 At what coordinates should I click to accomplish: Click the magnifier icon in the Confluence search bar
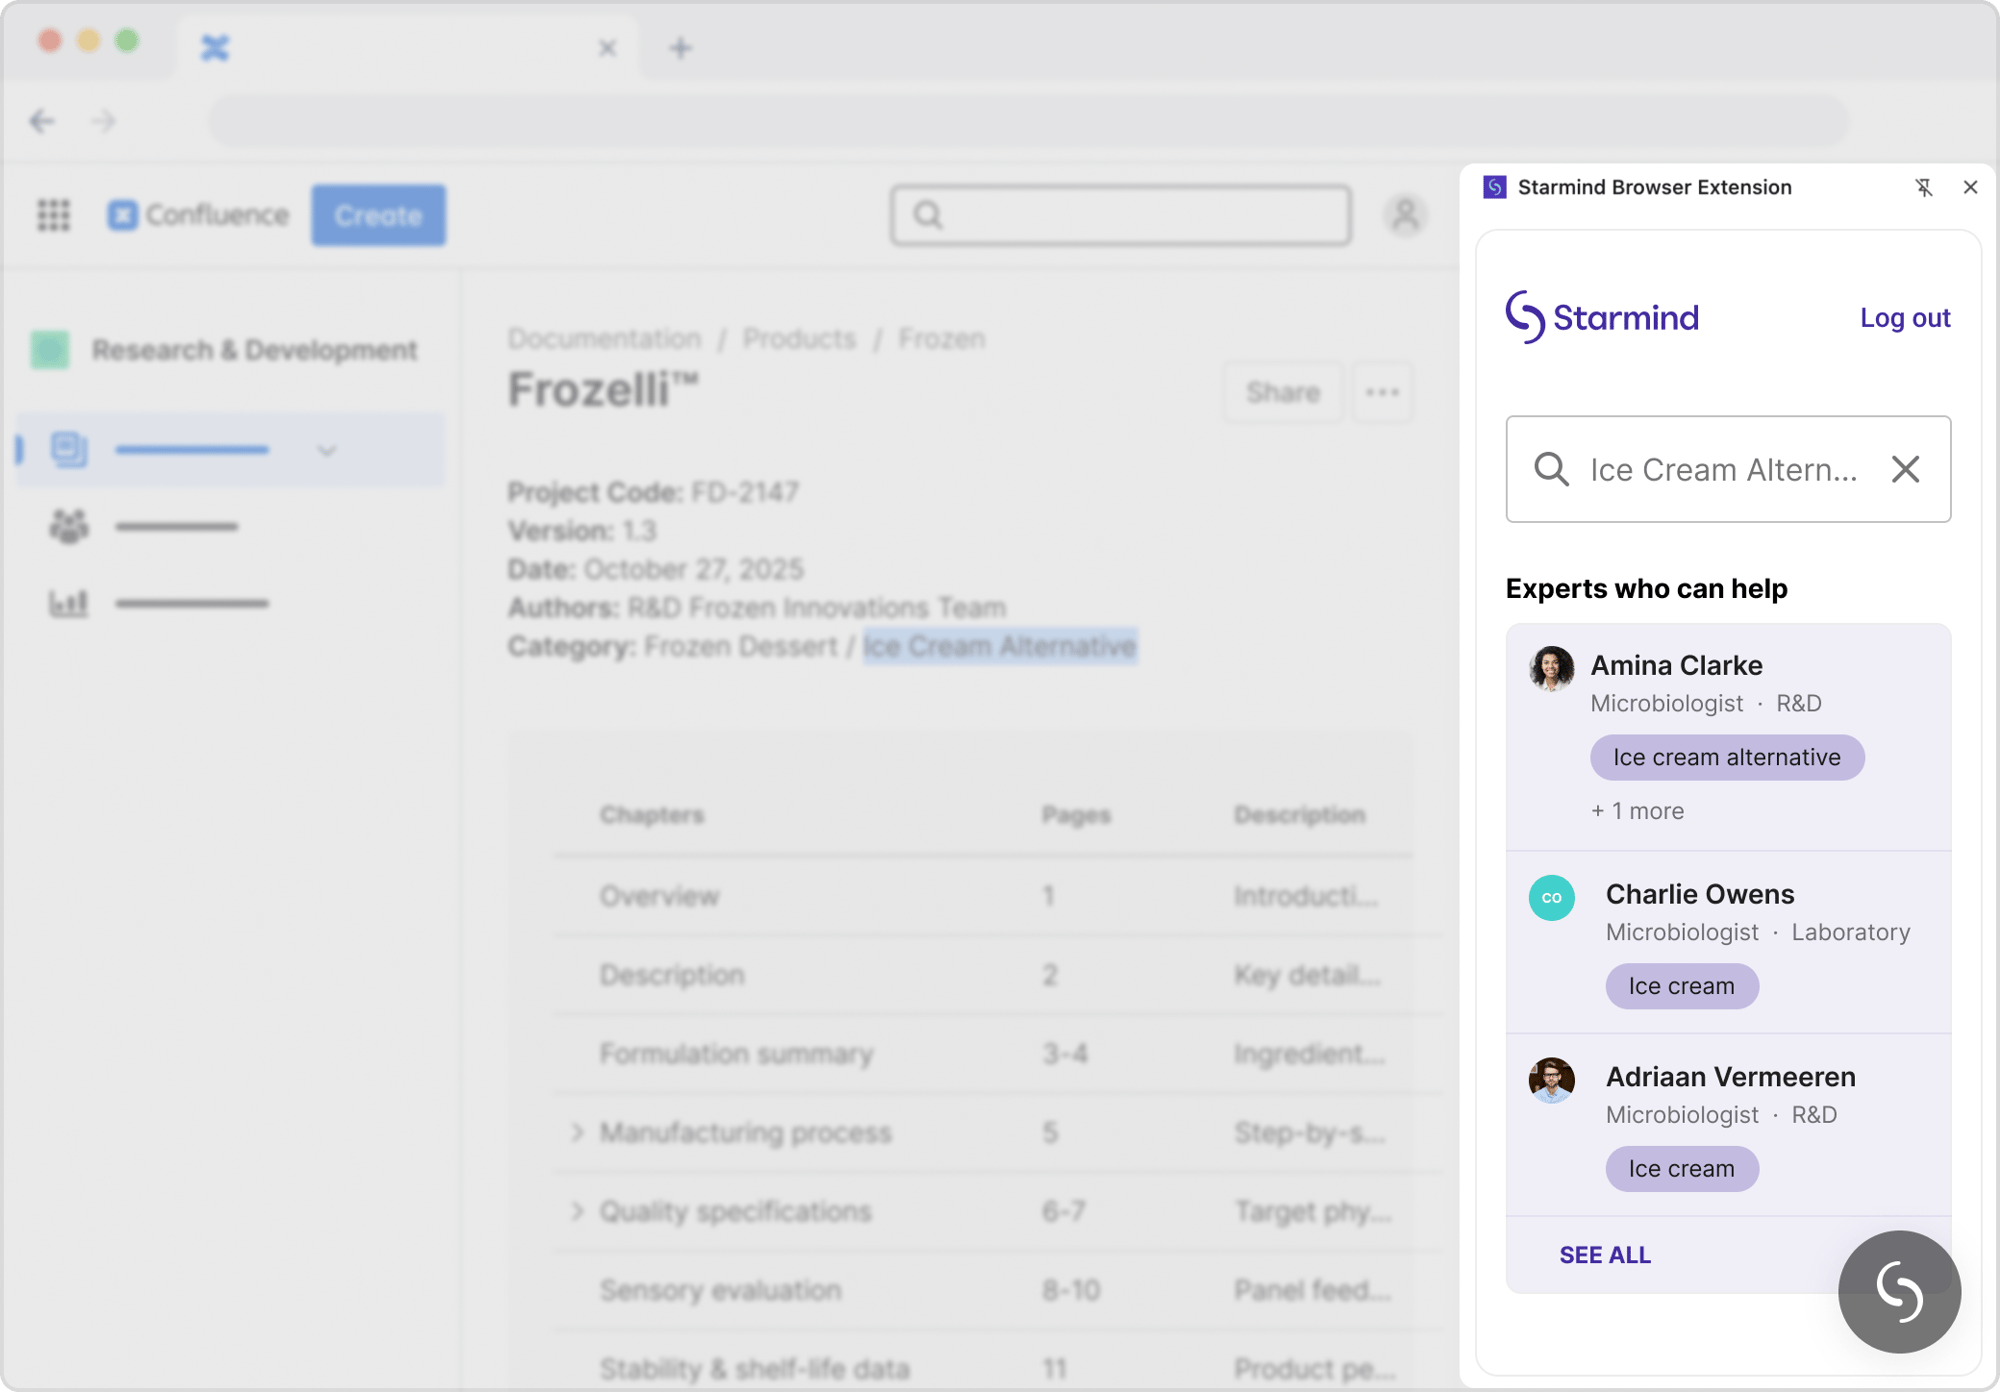tap(927, 216)
